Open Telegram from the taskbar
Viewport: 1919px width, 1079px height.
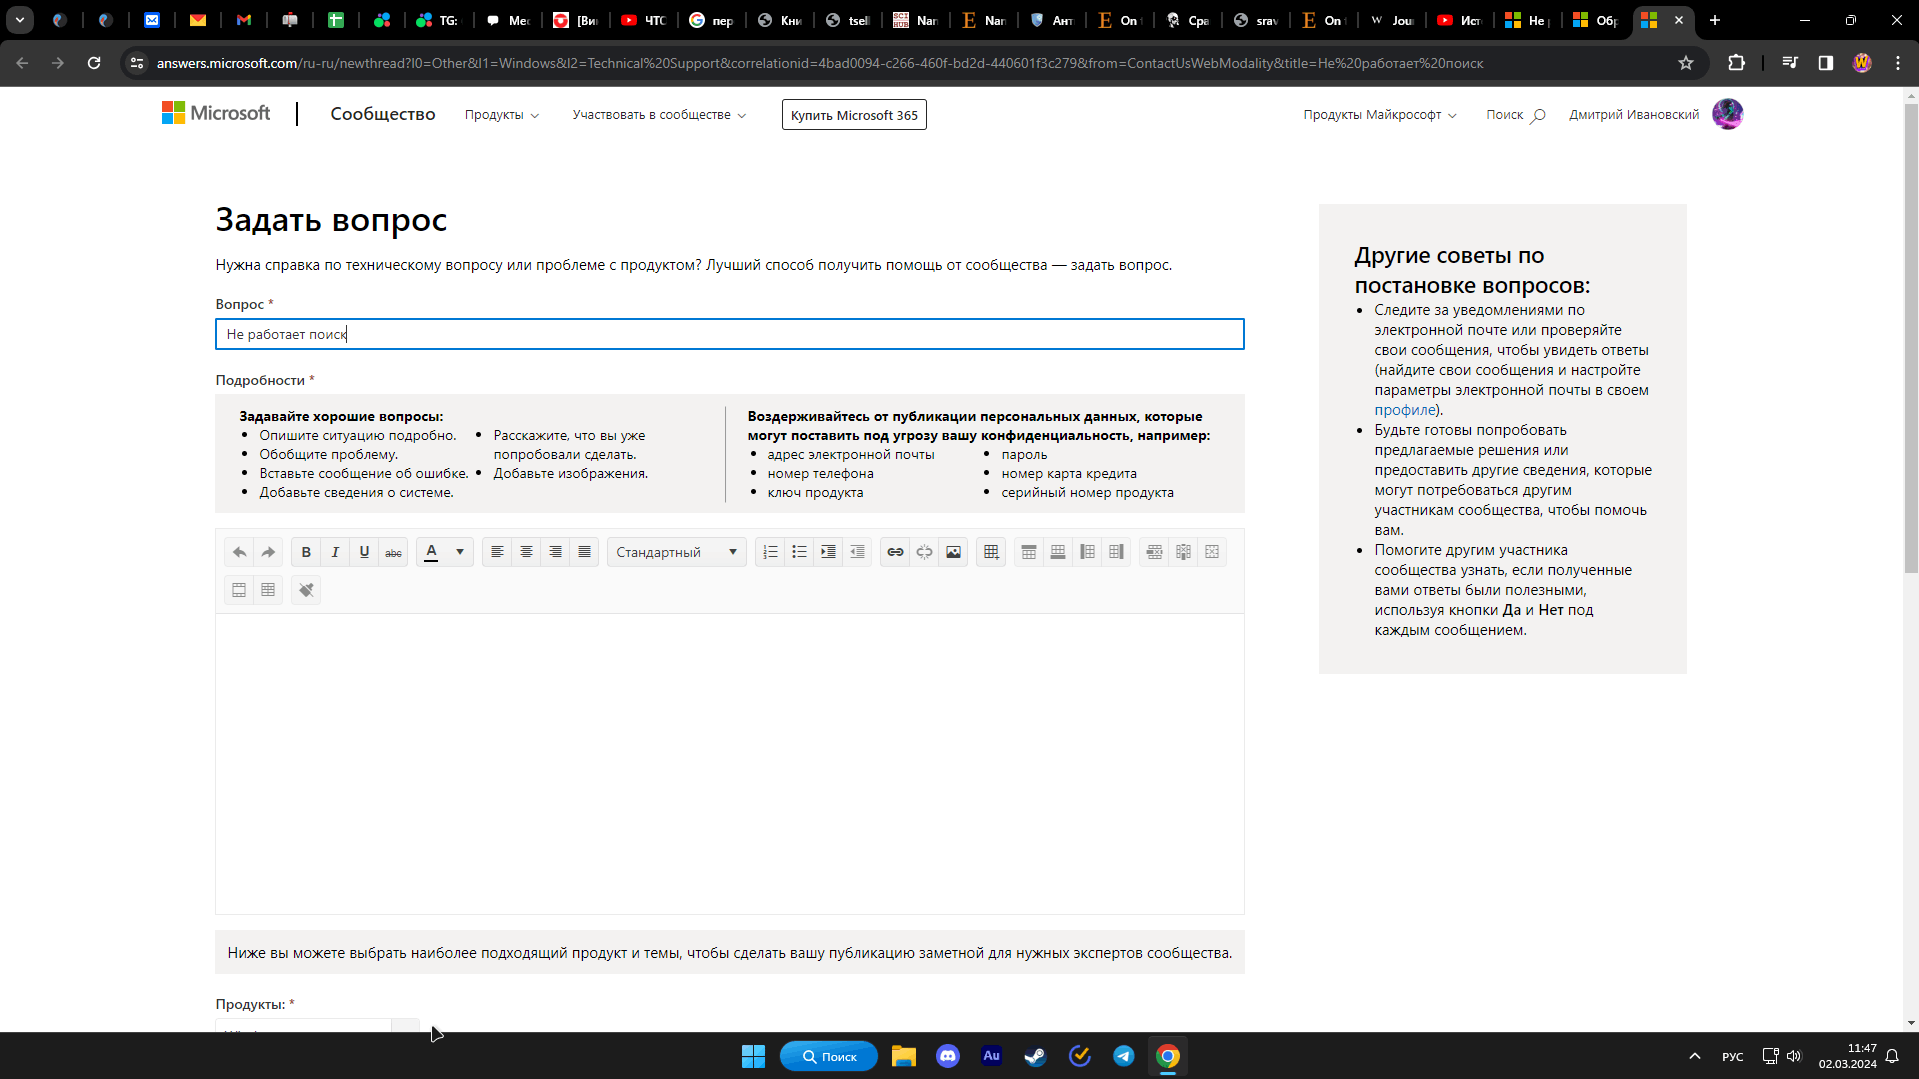(x=1123, y=1056)
